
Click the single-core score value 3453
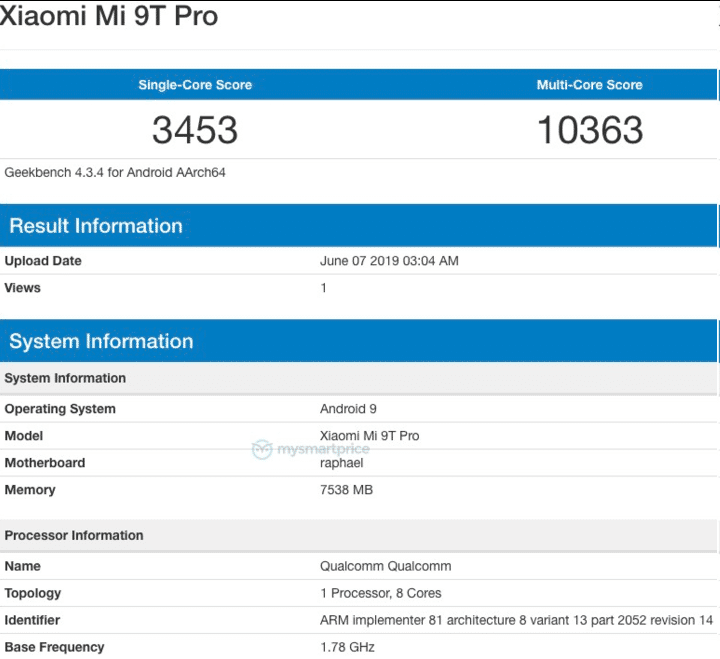click(x=195, y=130)
